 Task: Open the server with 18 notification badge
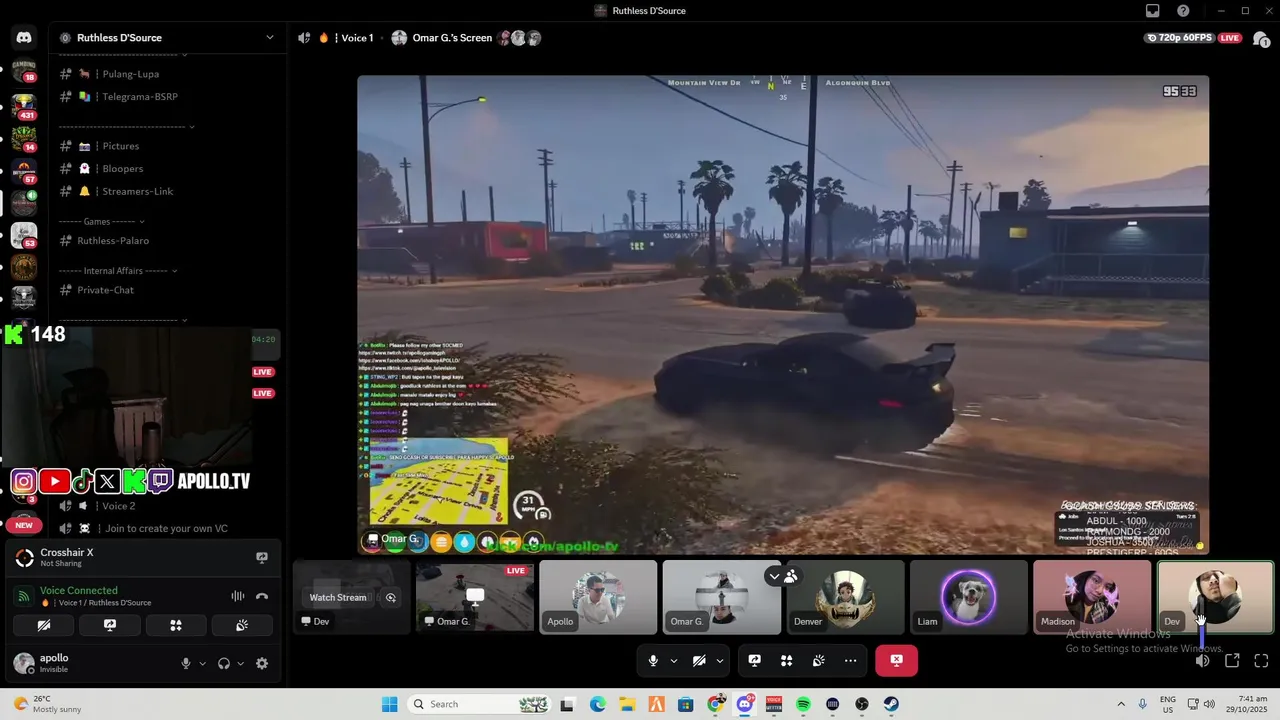pos(24,70)
